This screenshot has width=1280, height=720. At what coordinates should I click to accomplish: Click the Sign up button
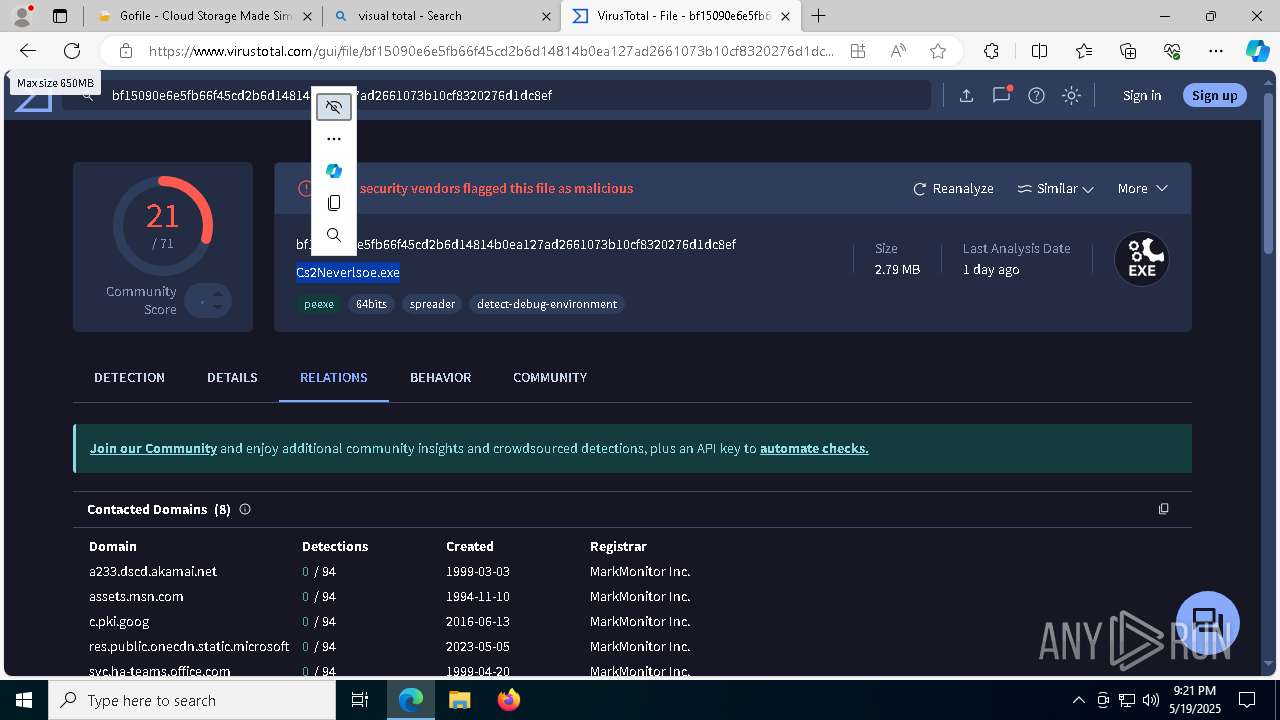[x=1215, y=95]
